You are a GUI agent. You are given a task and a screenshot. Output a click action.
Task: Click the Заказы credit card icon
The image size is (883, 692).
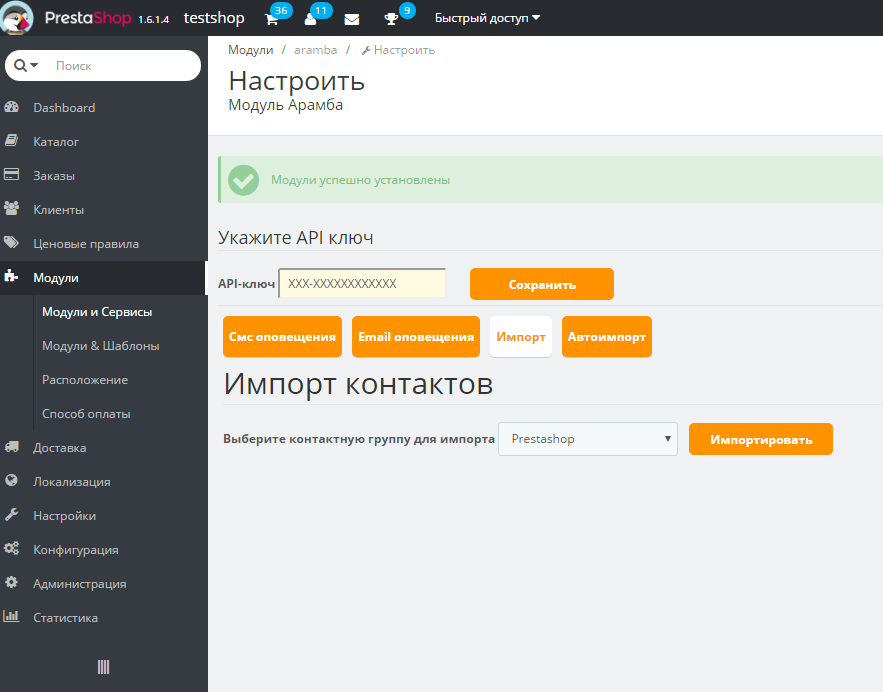[x=11, y=175]
